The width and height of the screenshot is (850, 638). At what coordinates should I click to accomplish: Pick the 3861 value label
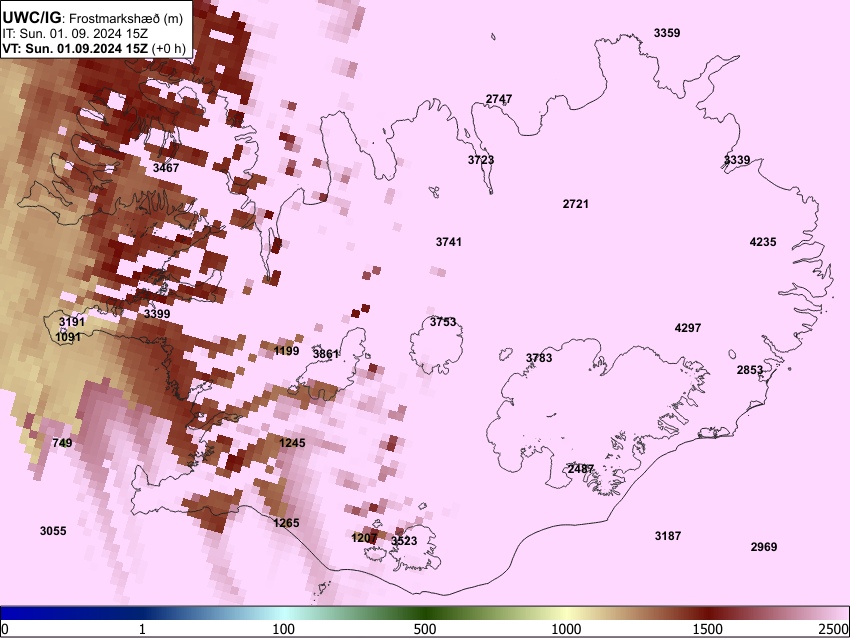(326, 354)
